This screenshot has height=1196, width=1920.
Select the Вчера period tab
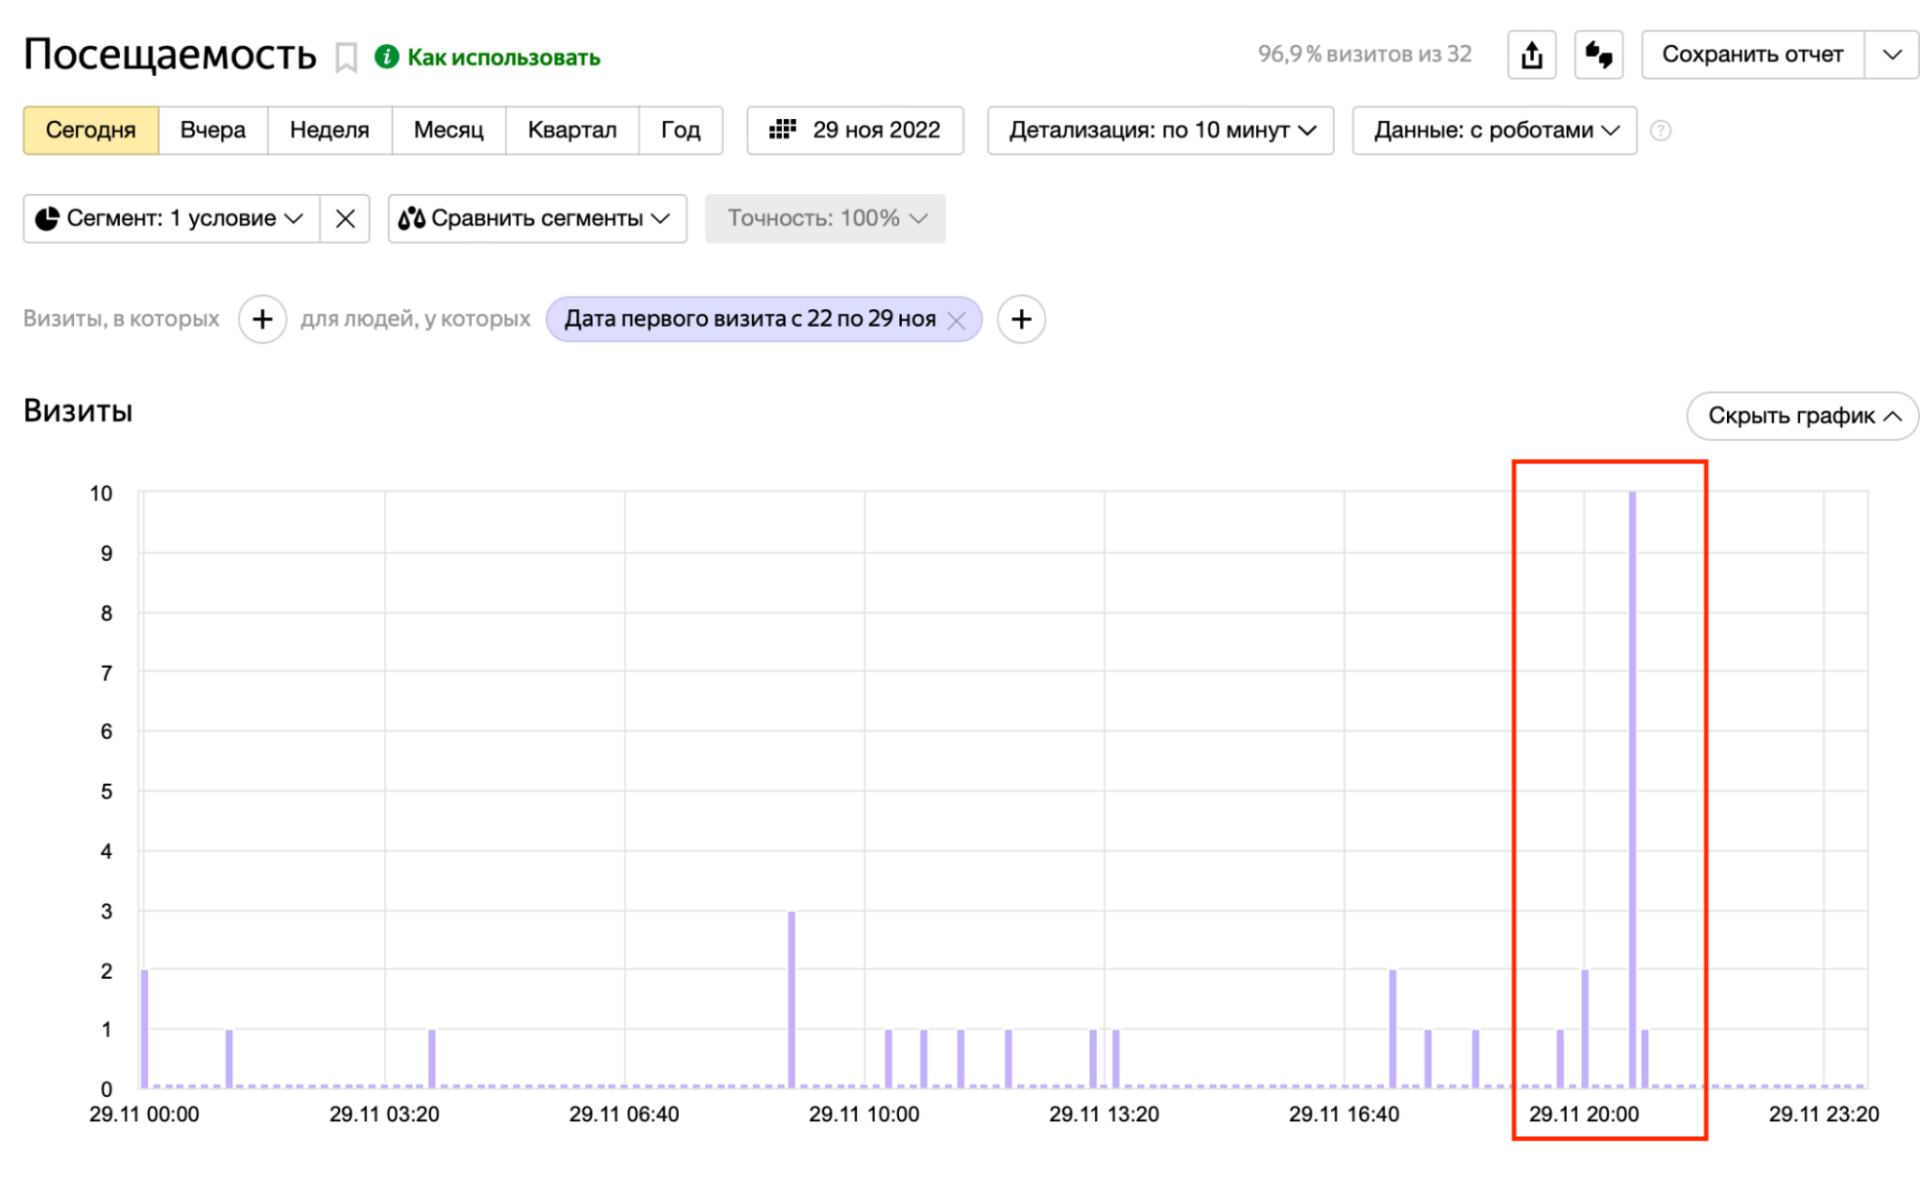pyautogui.click(x=212, y=131)
